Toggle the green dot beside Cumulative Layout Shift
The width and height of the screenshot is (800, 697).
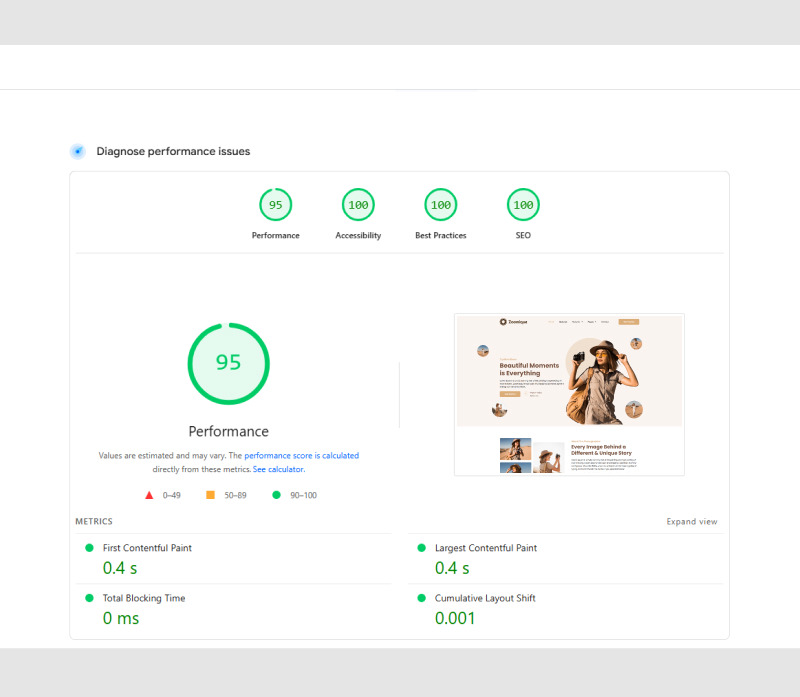(x=421, y=598)
